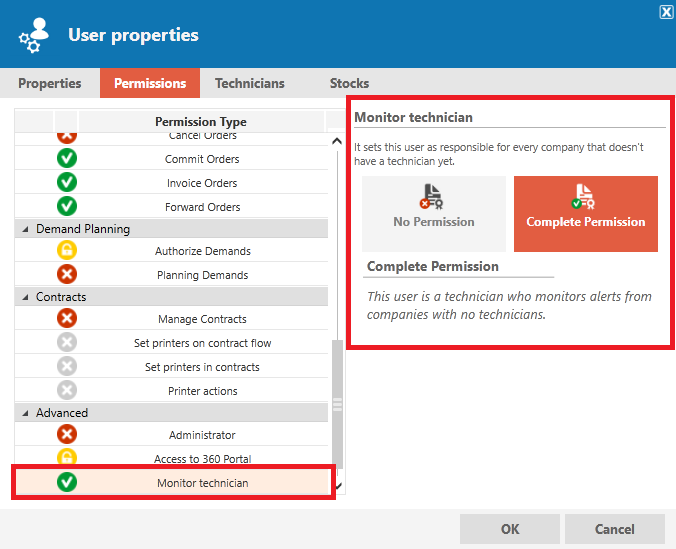Collapse the Advanced group

pos(25,413)
